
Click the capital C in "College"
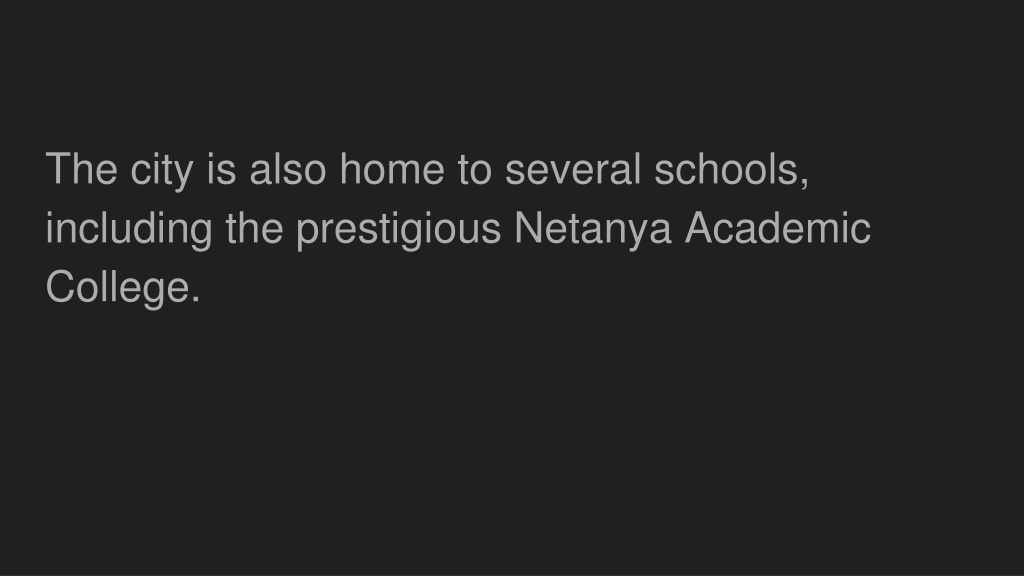click(x=59, y=286)
